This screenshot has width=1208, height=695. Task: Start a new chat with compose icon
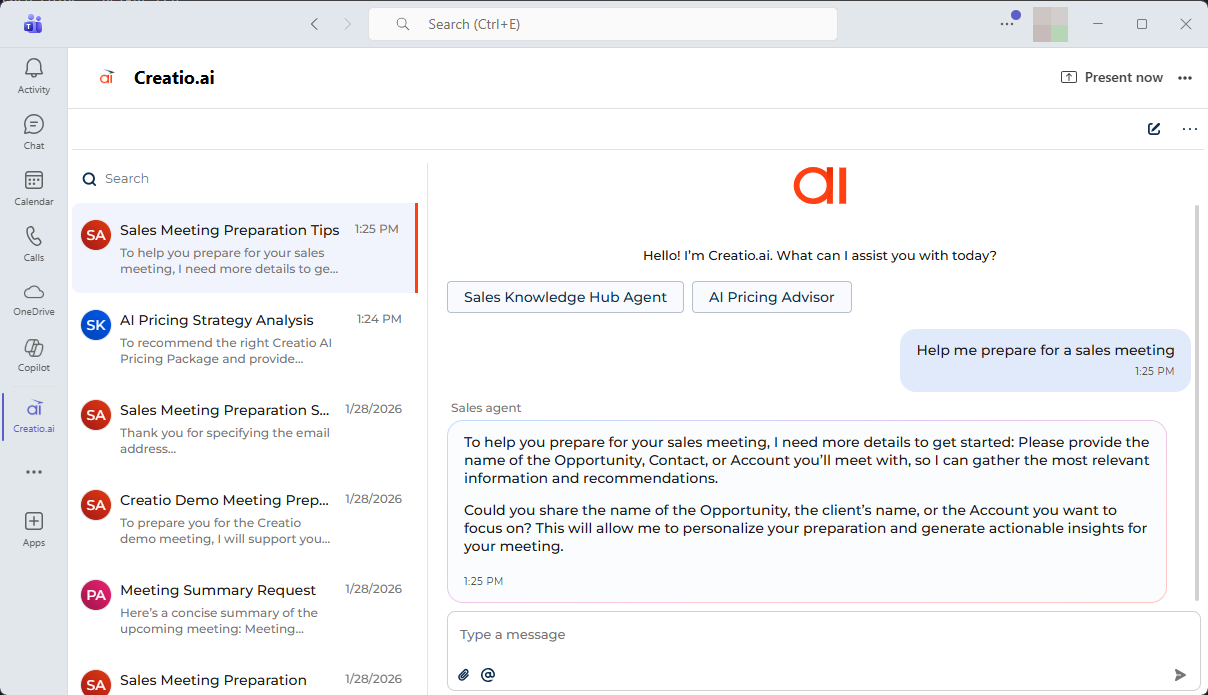click(1154, 129)
